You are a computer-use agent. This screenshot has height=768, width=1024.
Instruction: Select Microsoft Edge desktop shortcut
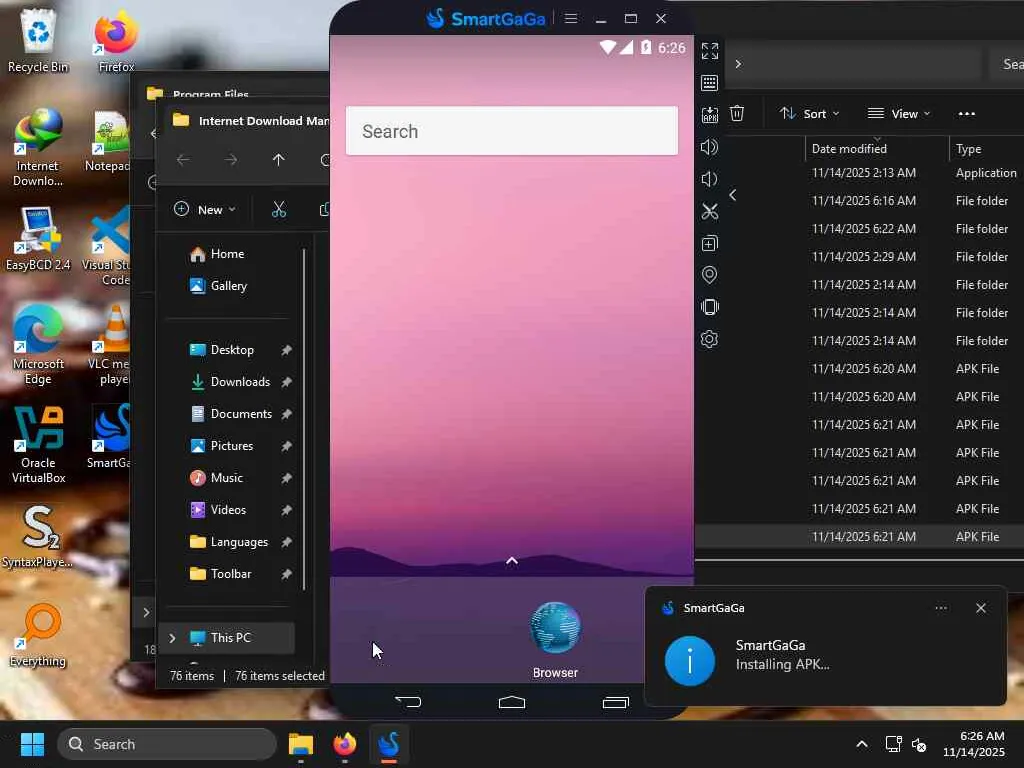tap(38, 345)
